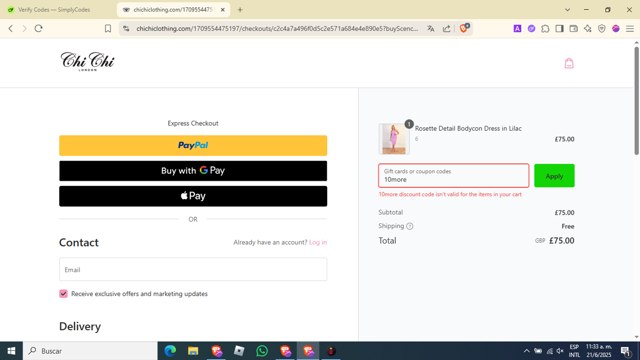Close the chichiclothing.com tab
Screen dimensions: 640x360
tap(222, 10)
